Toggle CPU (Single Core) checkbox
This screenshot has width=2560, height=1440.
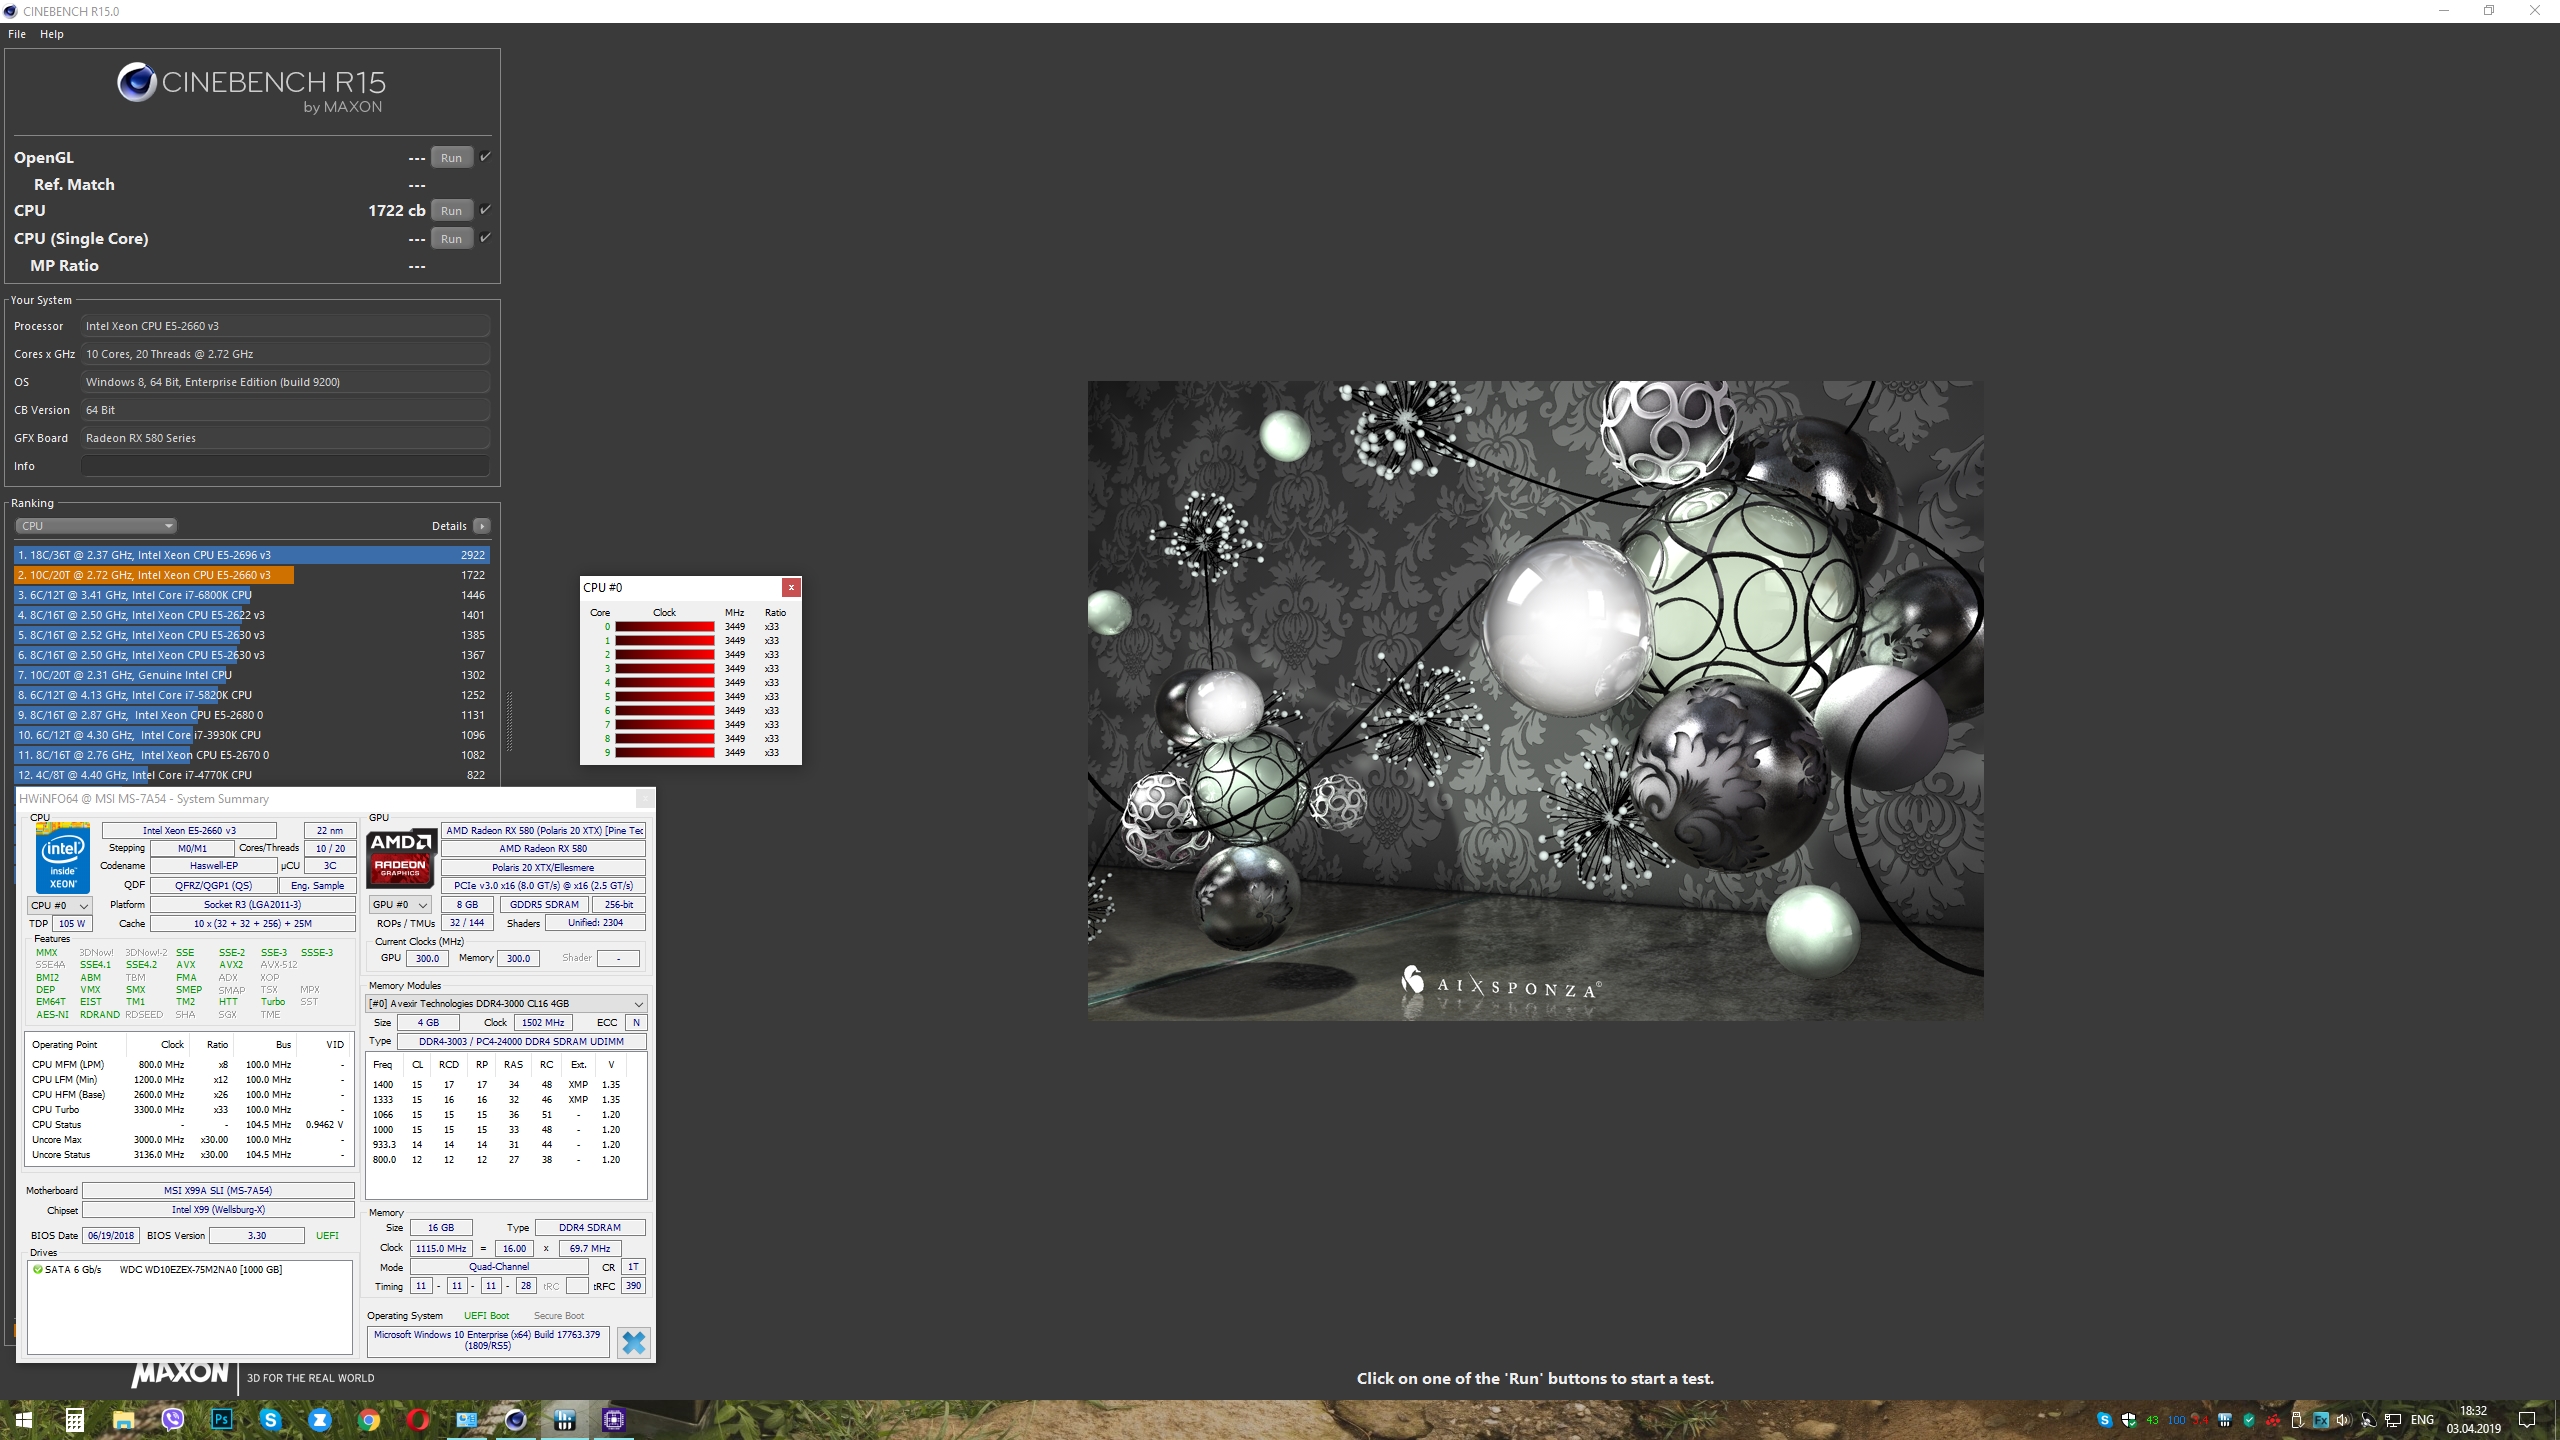(x=485, y=238)
